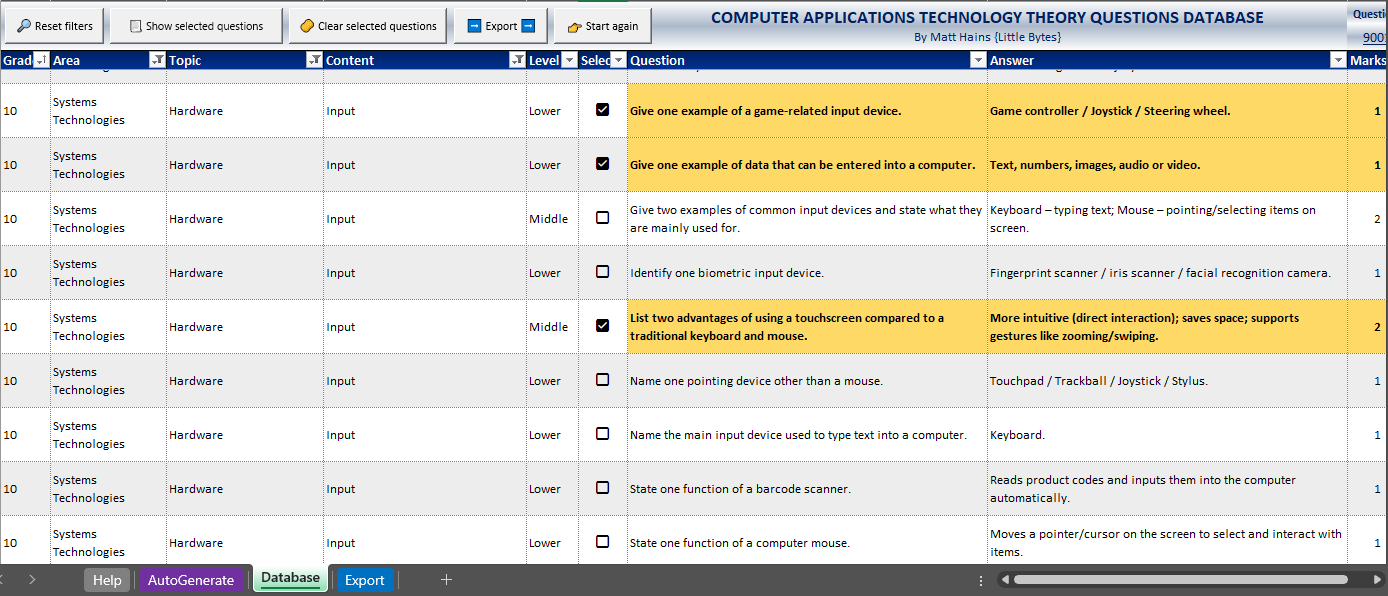Open the Export sheet tab
This screenshot has height=596, width=1388.
tap(364, 580)
